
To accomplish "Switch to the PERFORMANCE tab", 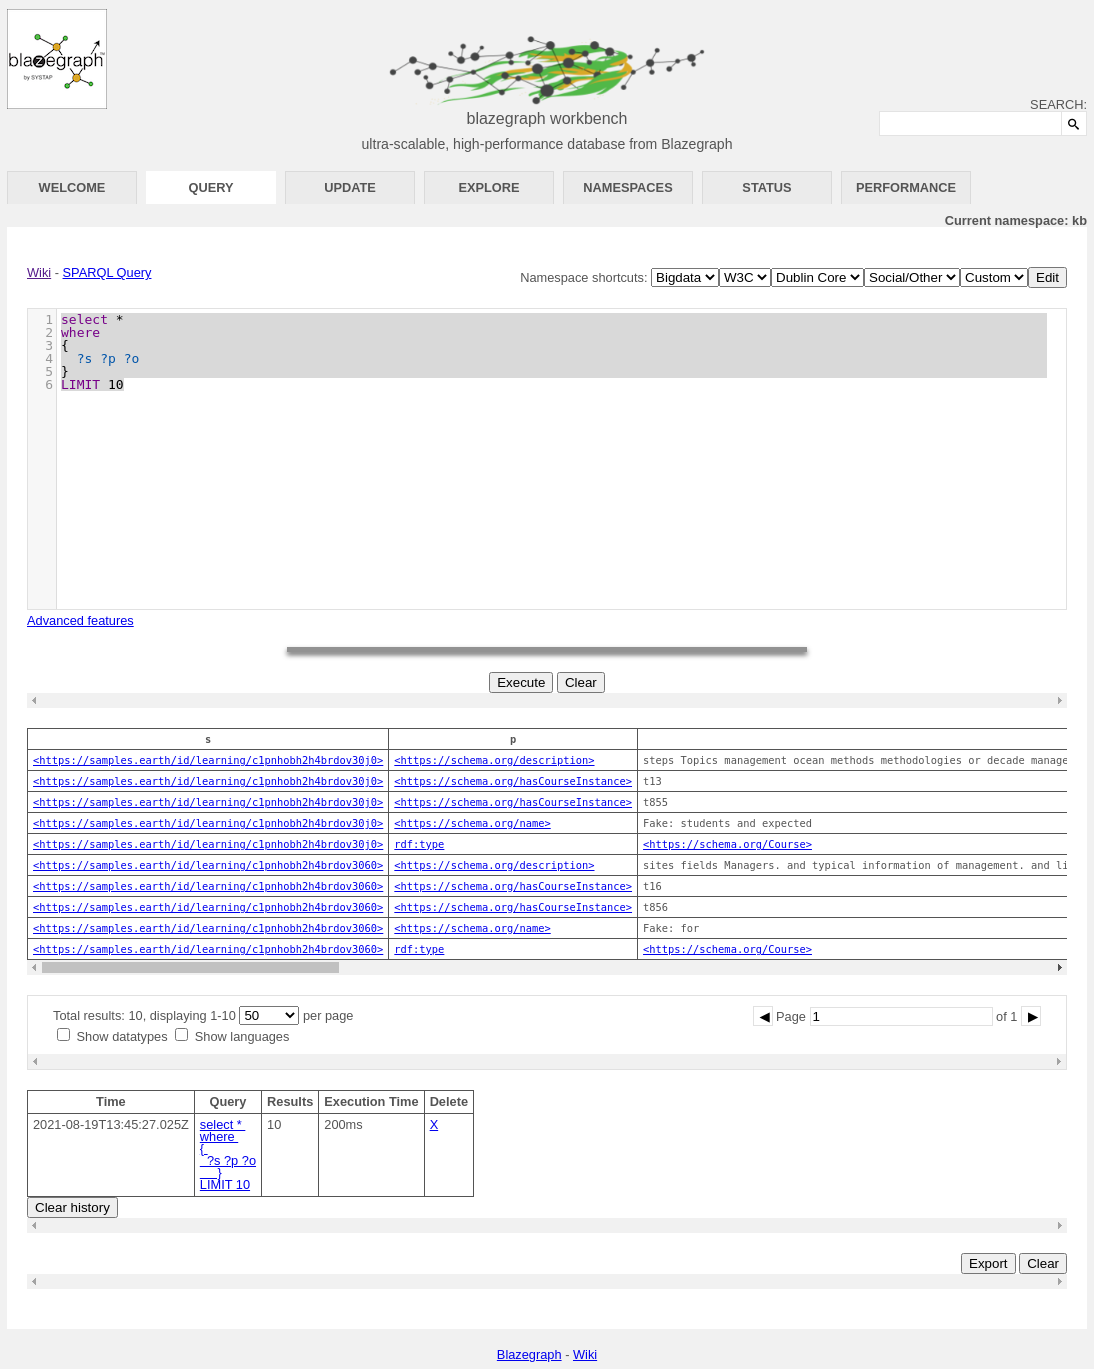I will pyautogui.click(x=906, y=188).
